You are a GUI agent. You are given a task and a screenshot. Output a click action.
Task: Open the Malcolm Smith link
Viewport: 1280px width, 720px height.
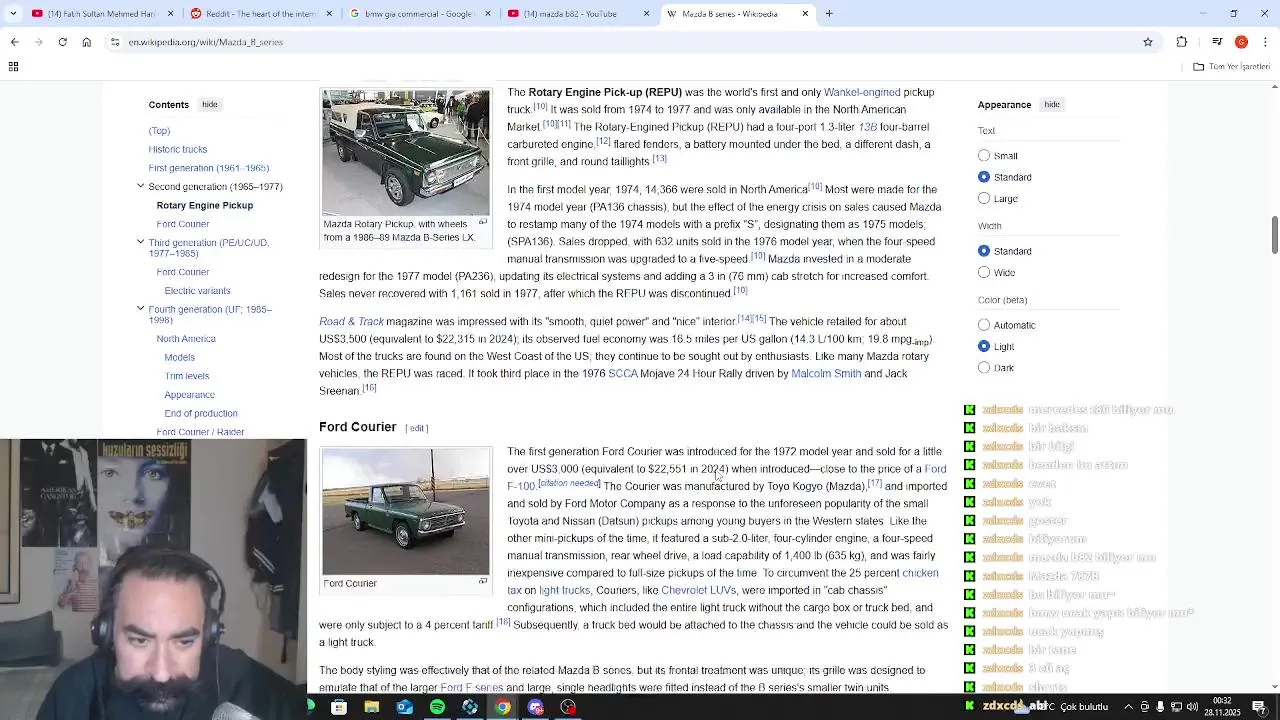click(826, 373)
